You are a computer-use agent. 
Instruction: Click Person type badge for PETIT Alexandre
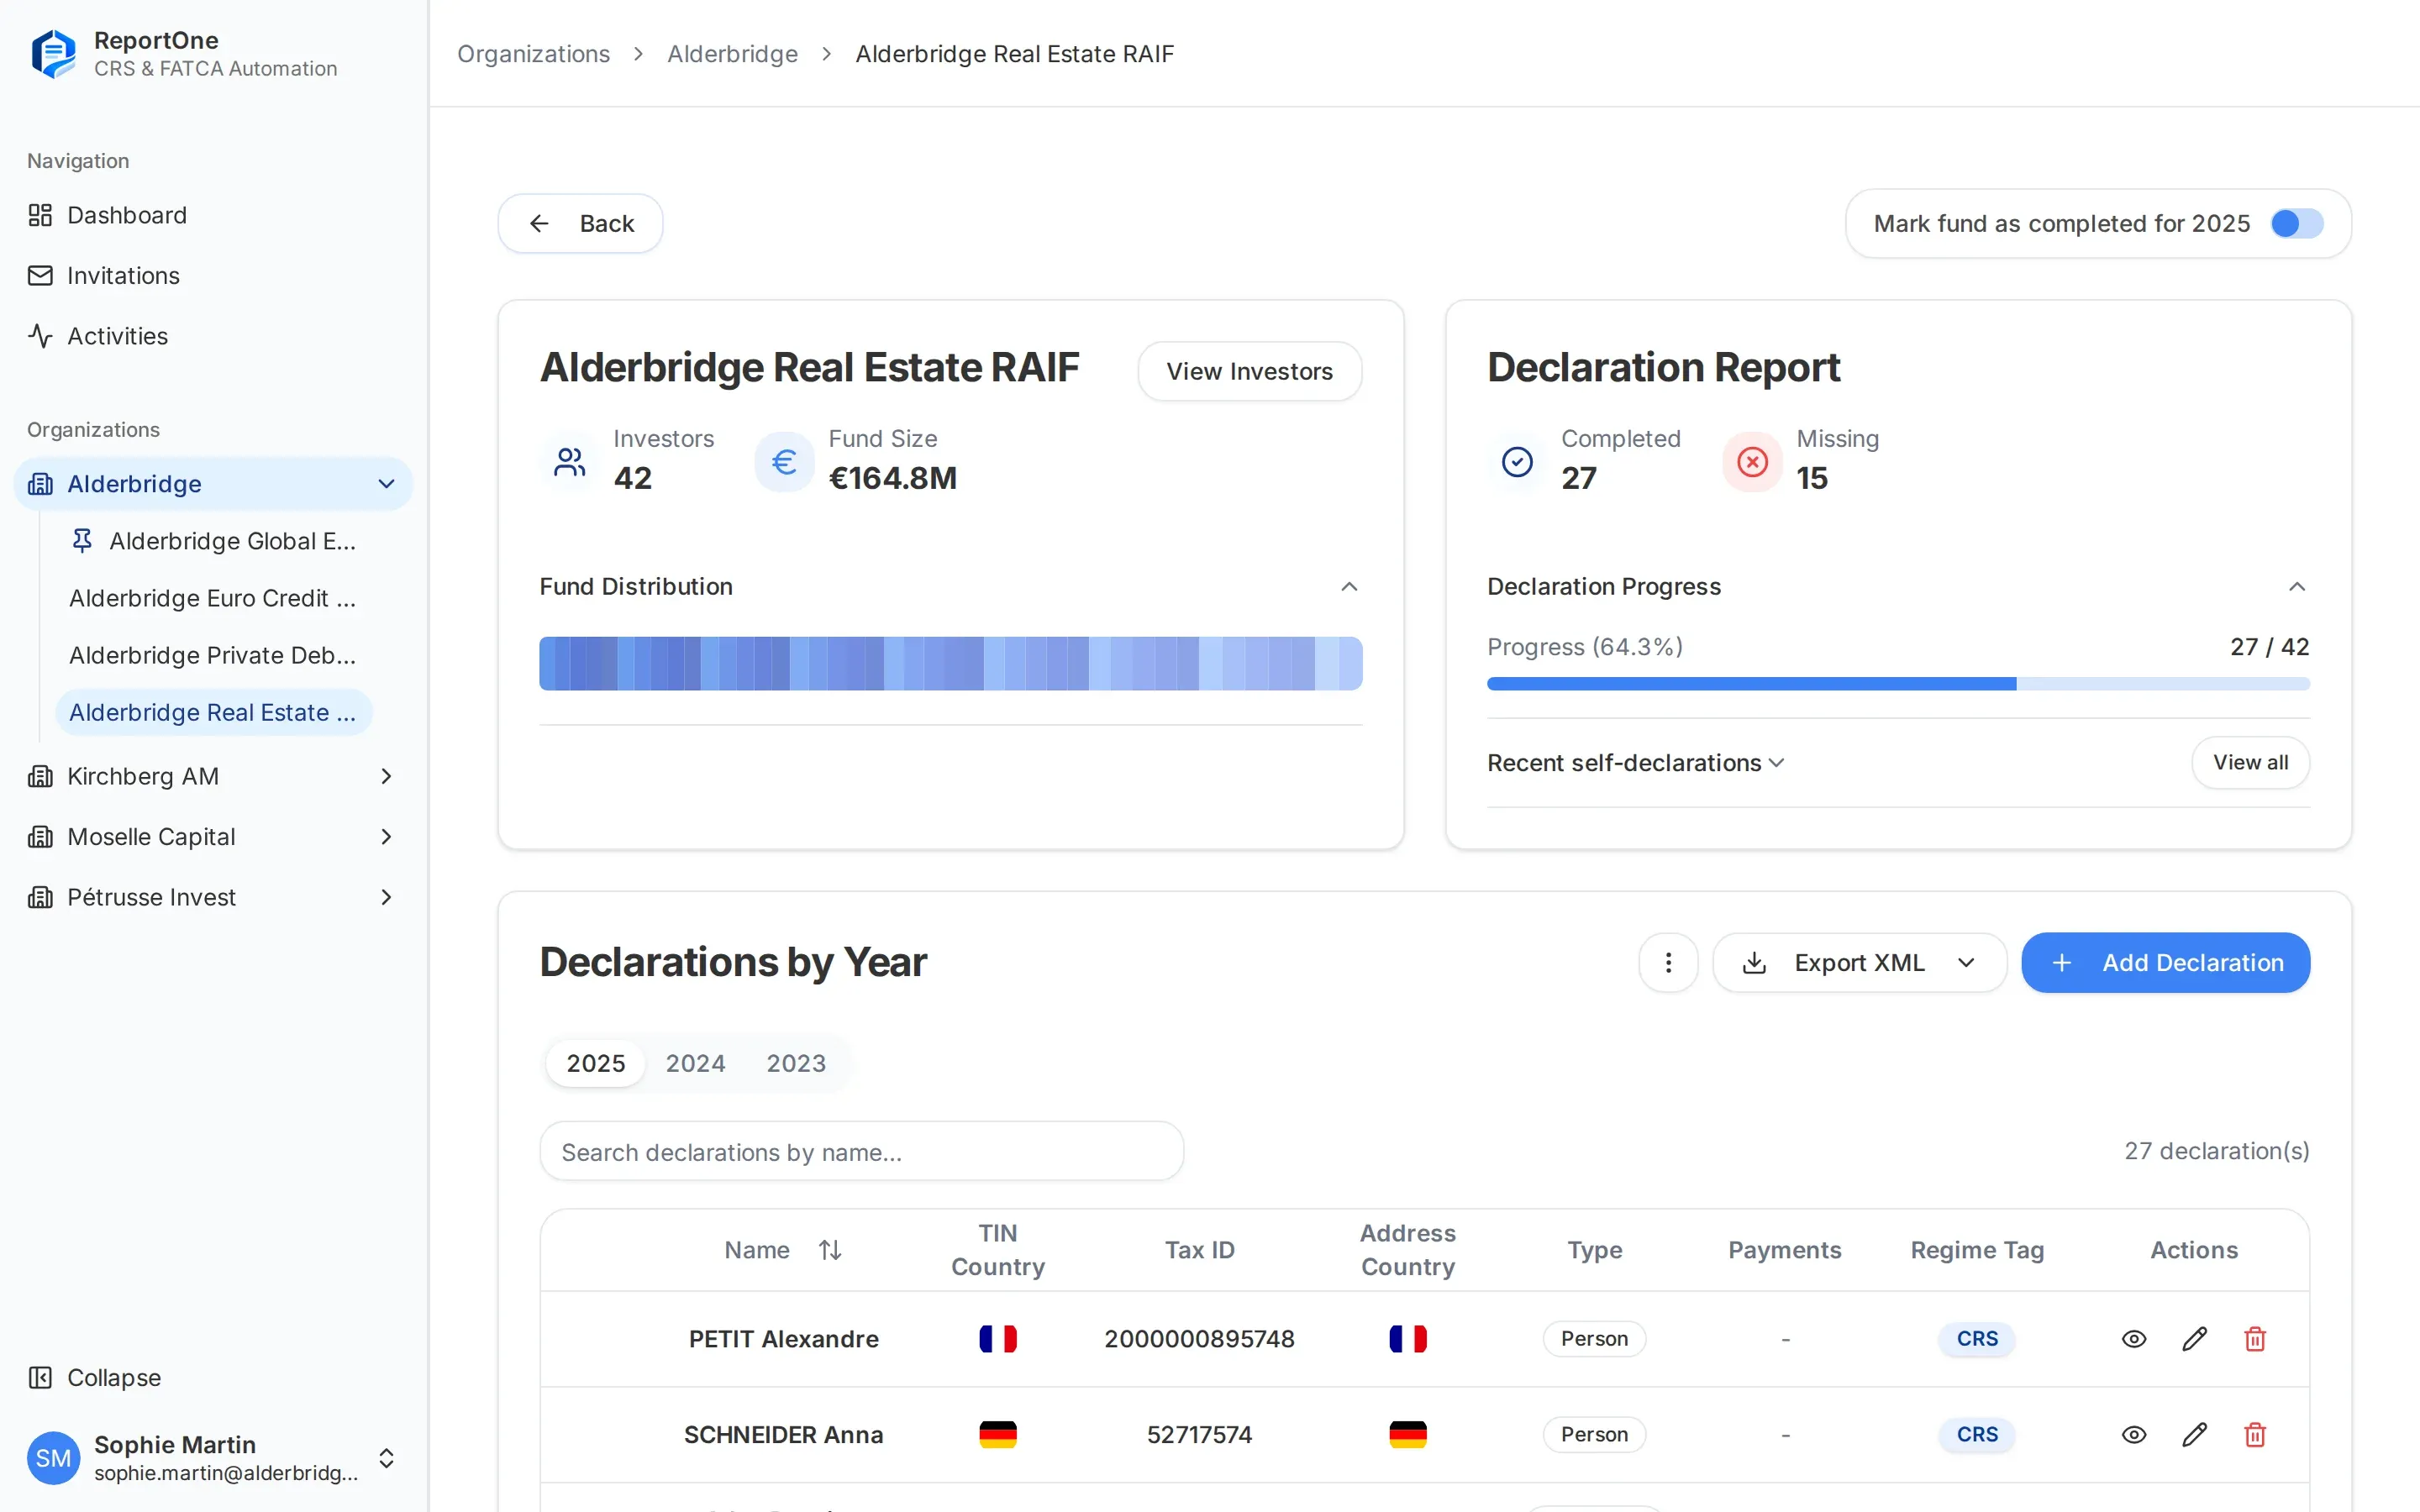(1594, 1339)
